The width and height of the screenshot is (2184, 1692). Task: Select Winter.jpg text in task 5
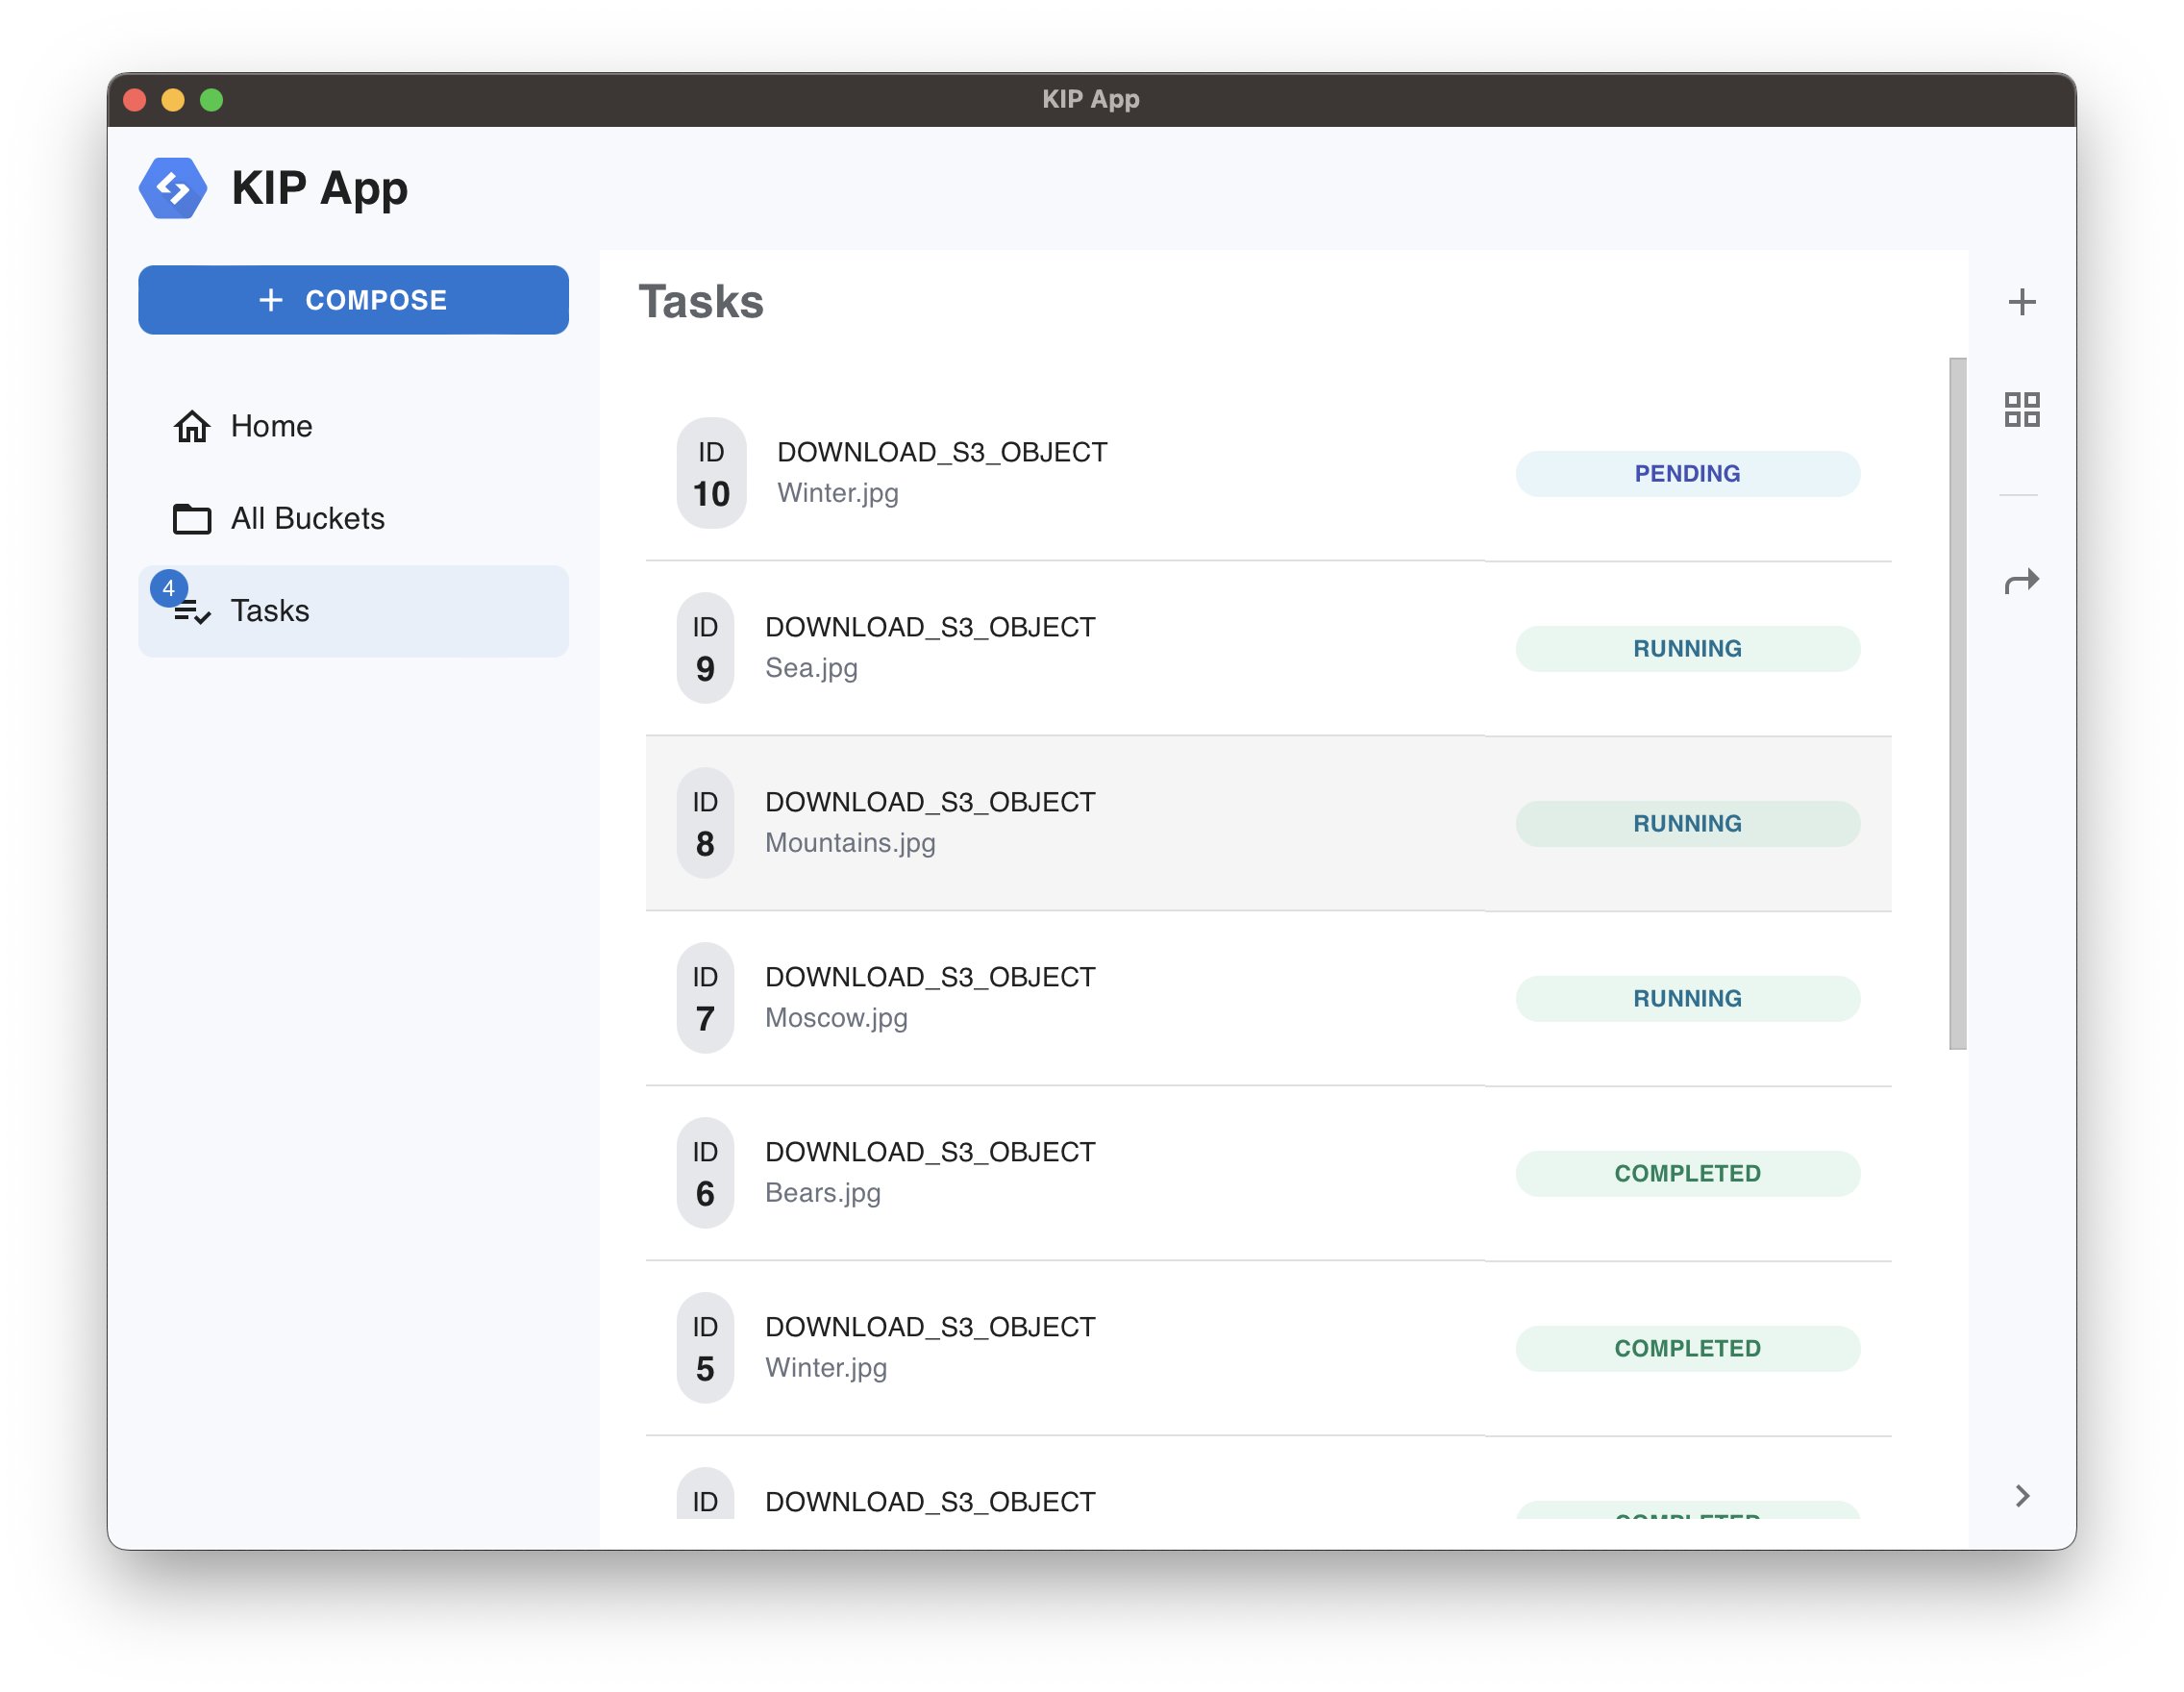(x=826, y=1369)
